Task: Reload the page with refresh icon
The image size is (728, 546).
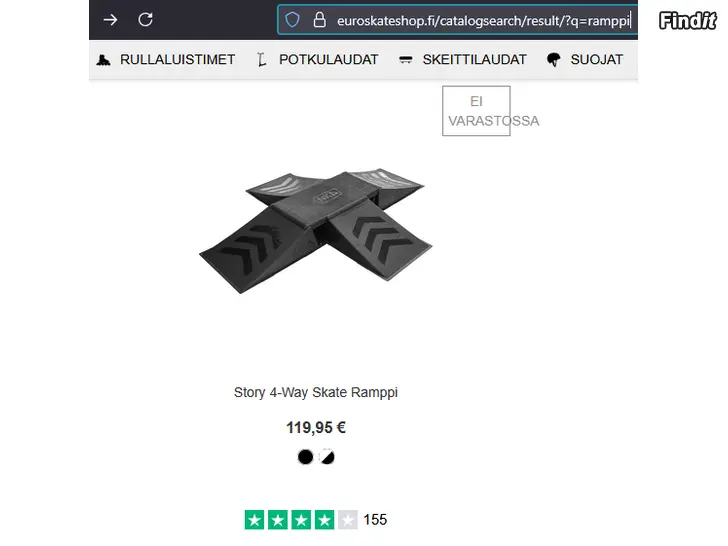Action: pyautogui.click(x=145, y=20)
